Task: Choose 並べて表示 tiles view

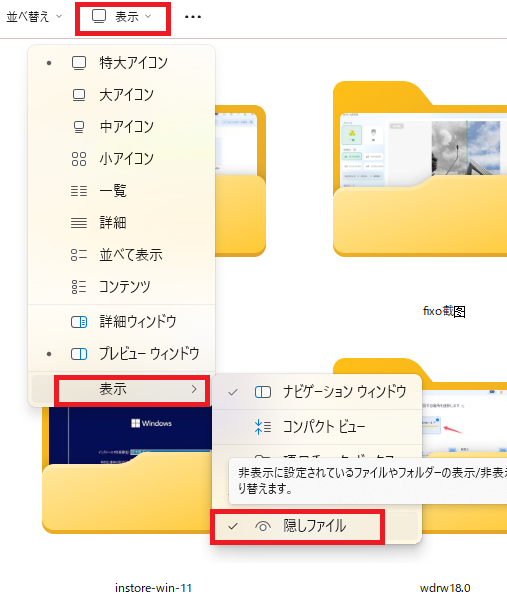Action: point(122,255)
